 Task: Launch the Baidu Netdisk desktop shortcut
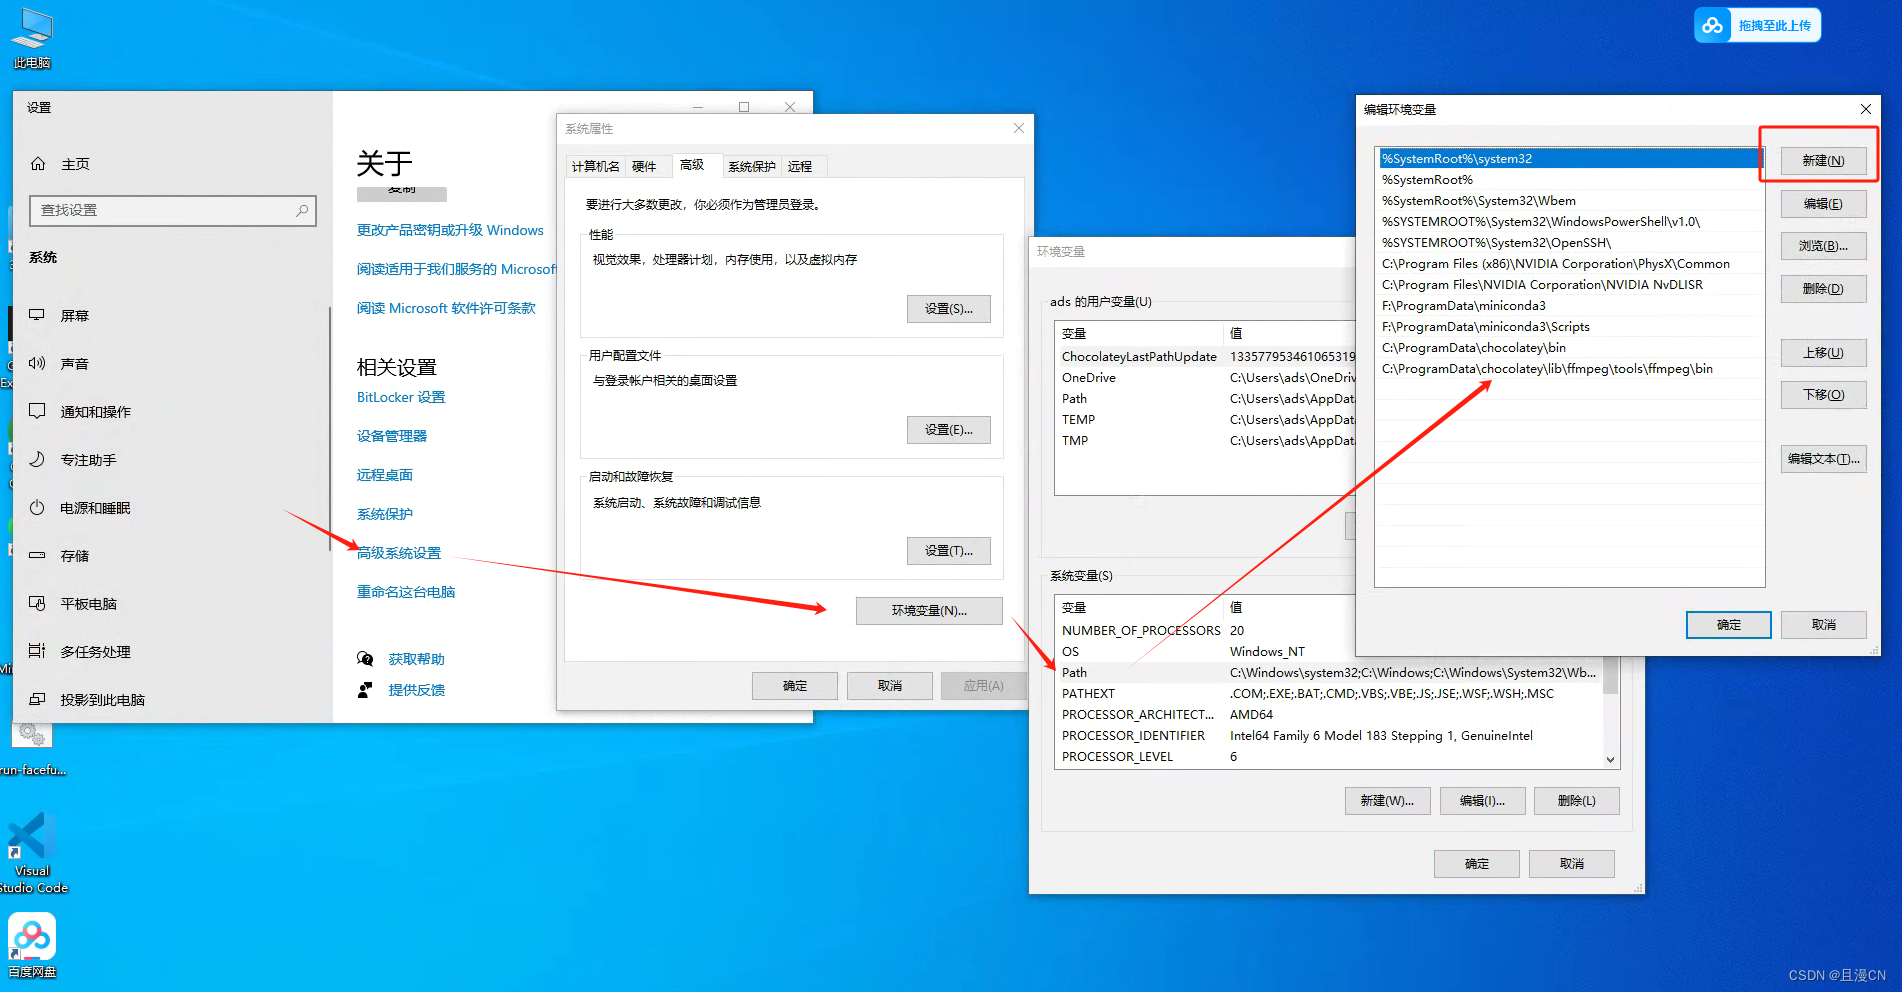31,945
